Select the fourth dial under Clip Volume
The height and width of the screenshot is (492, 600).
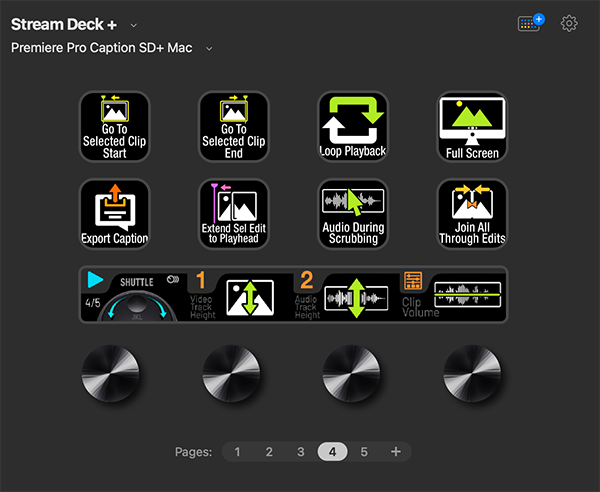pos(472,373)
